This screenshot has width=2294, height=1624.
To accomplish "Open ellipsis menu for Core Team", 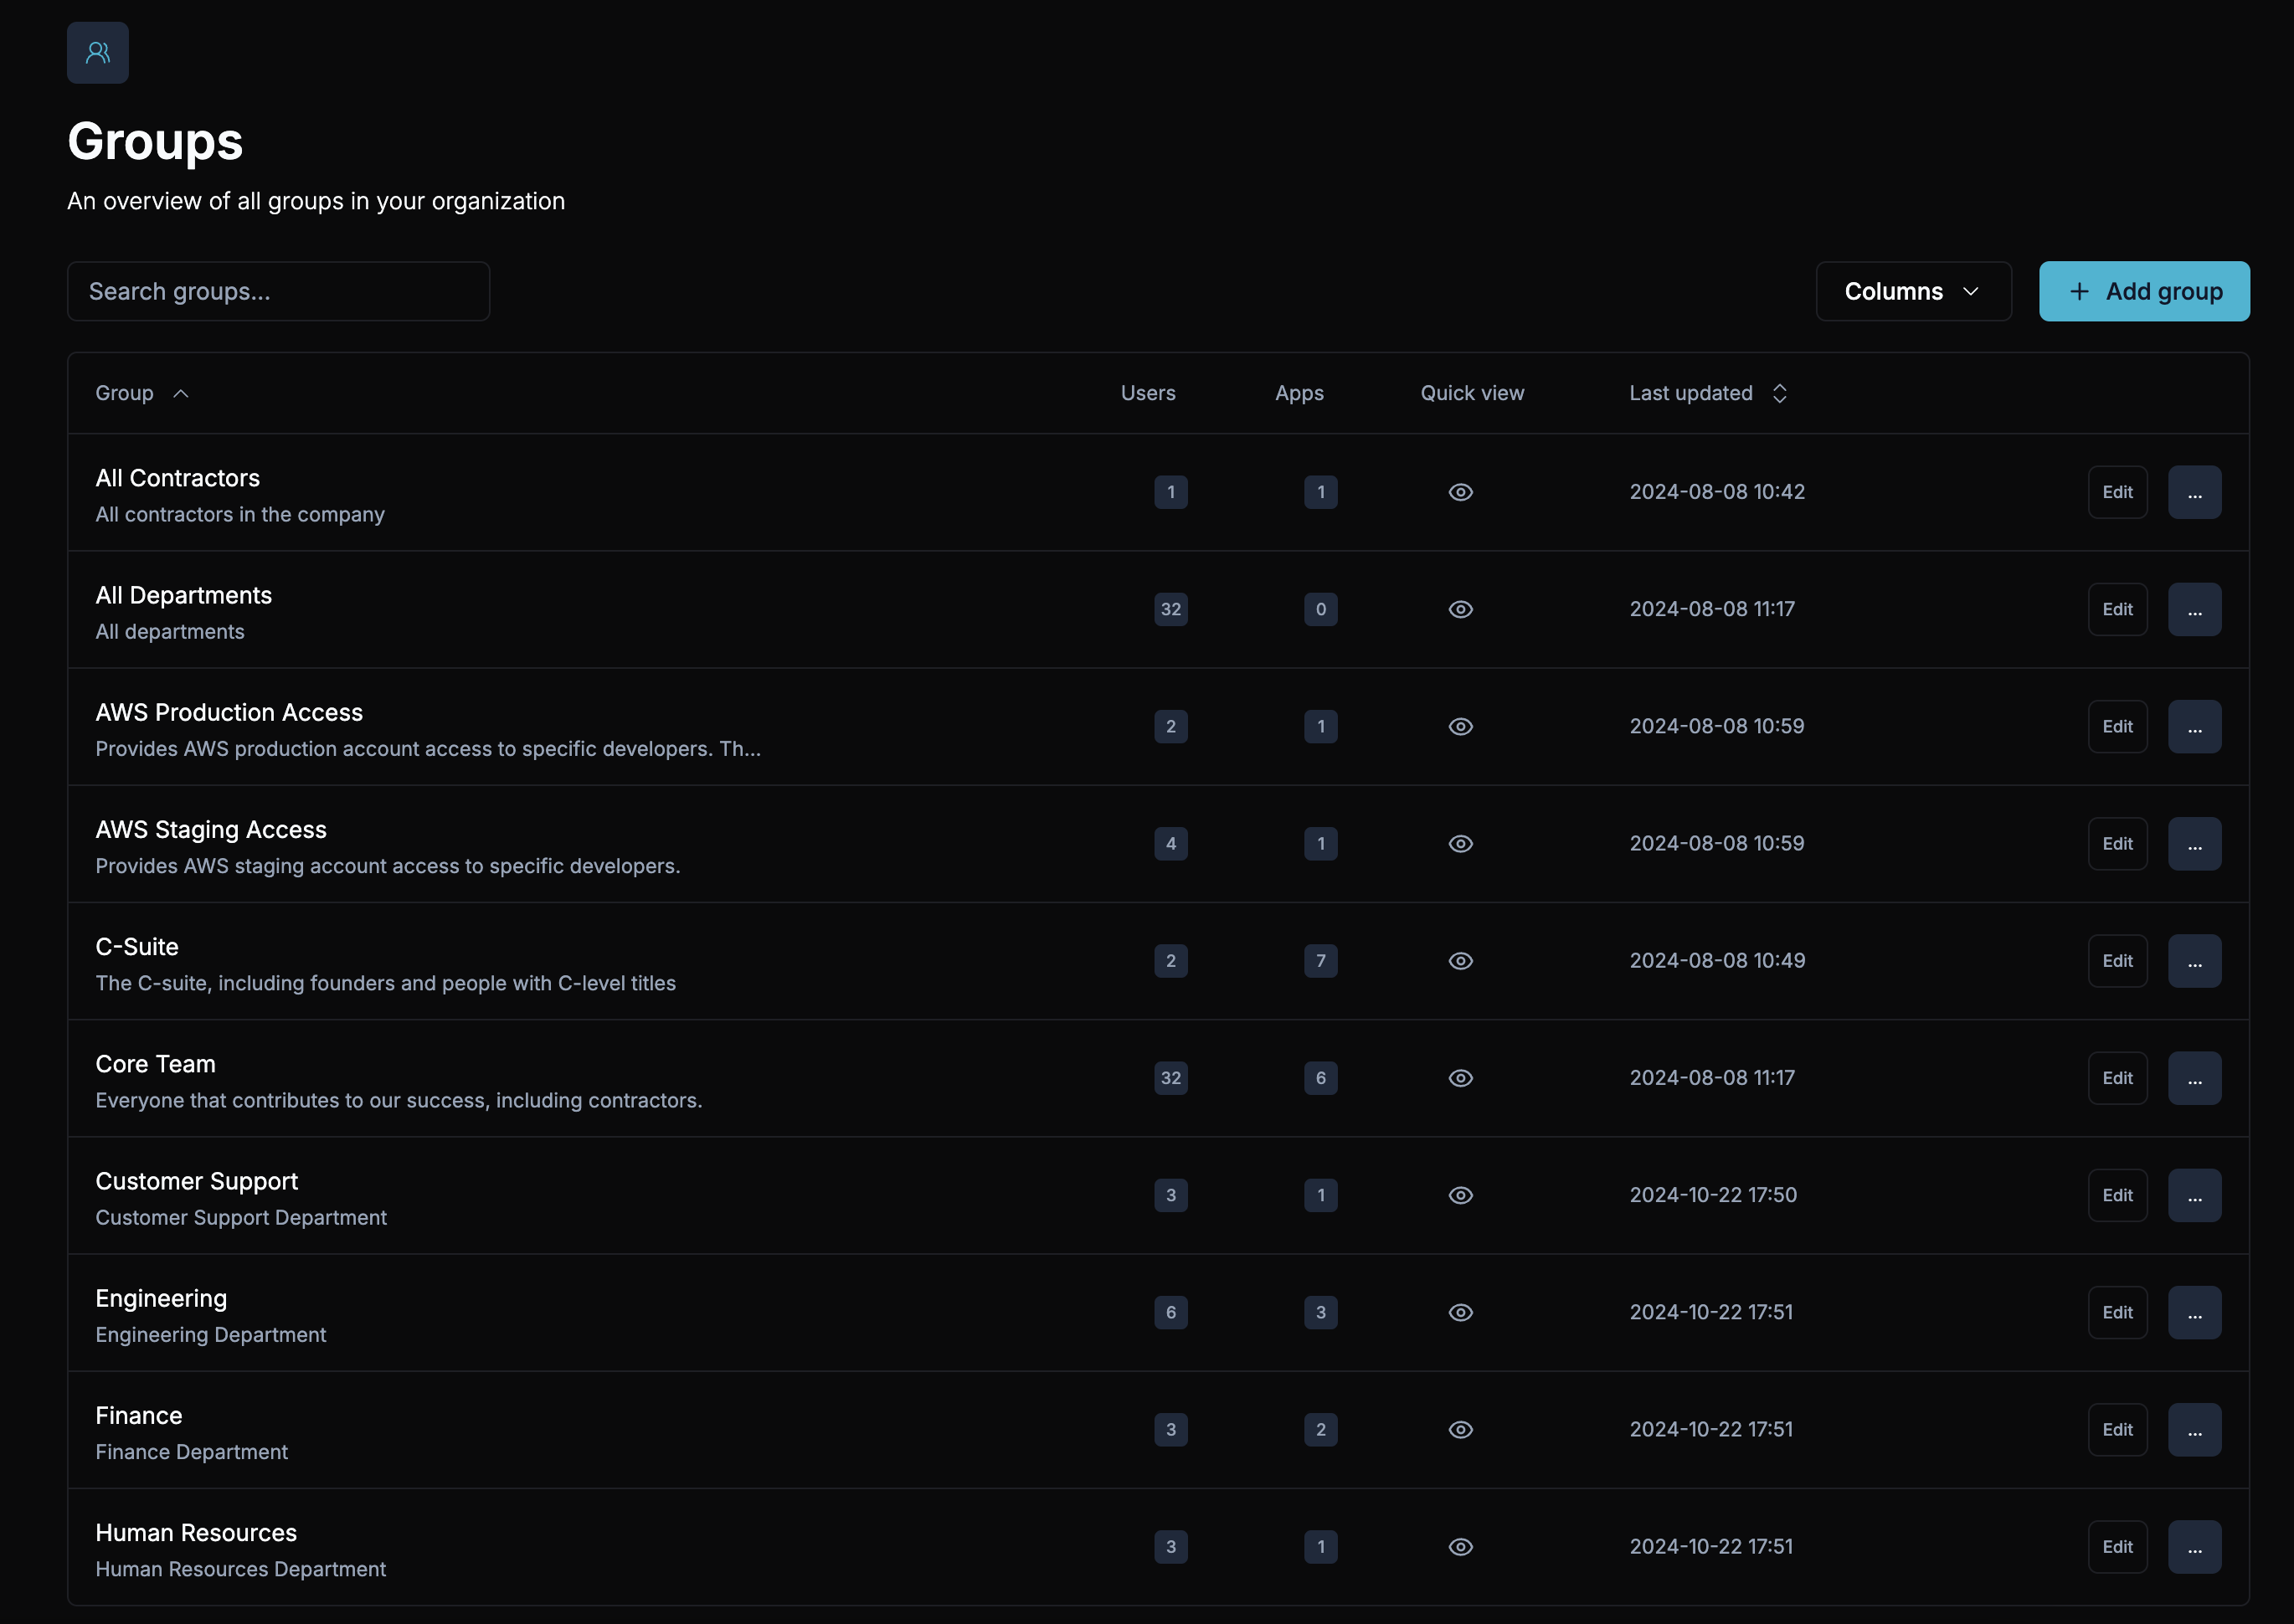I will [2194, 1078].
